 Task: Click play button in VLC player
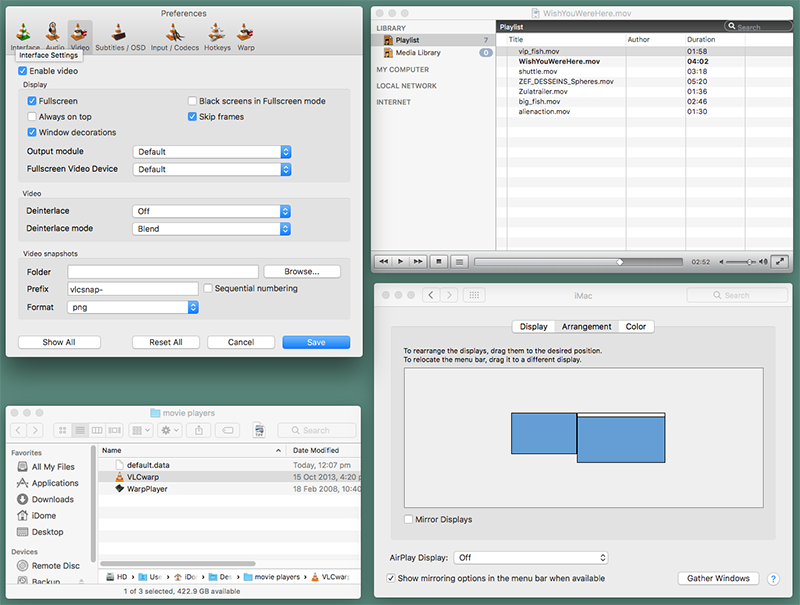401,262
